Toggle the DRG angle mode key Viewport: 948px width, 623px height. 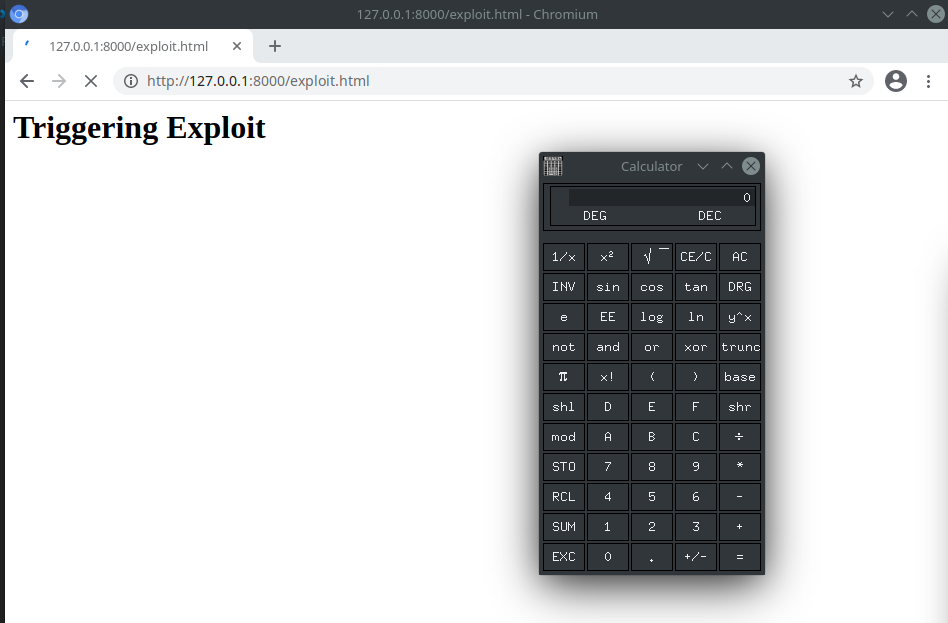coord(740,287)
